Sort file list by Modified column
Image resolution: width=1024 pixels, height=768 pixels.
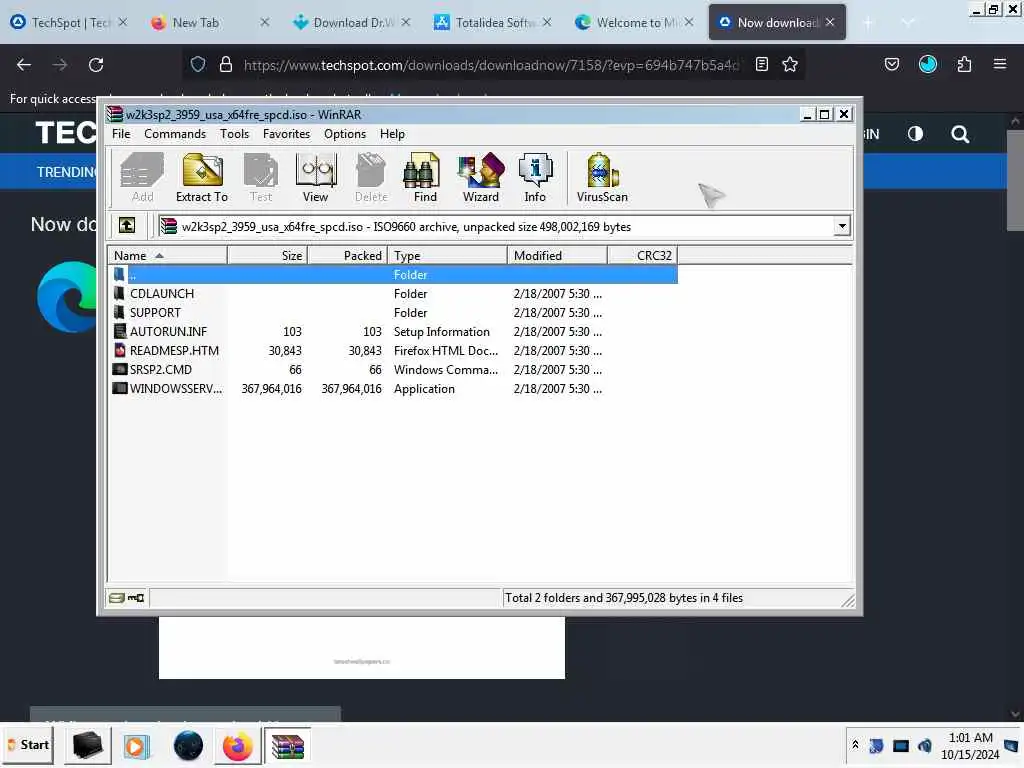point(557,255)
